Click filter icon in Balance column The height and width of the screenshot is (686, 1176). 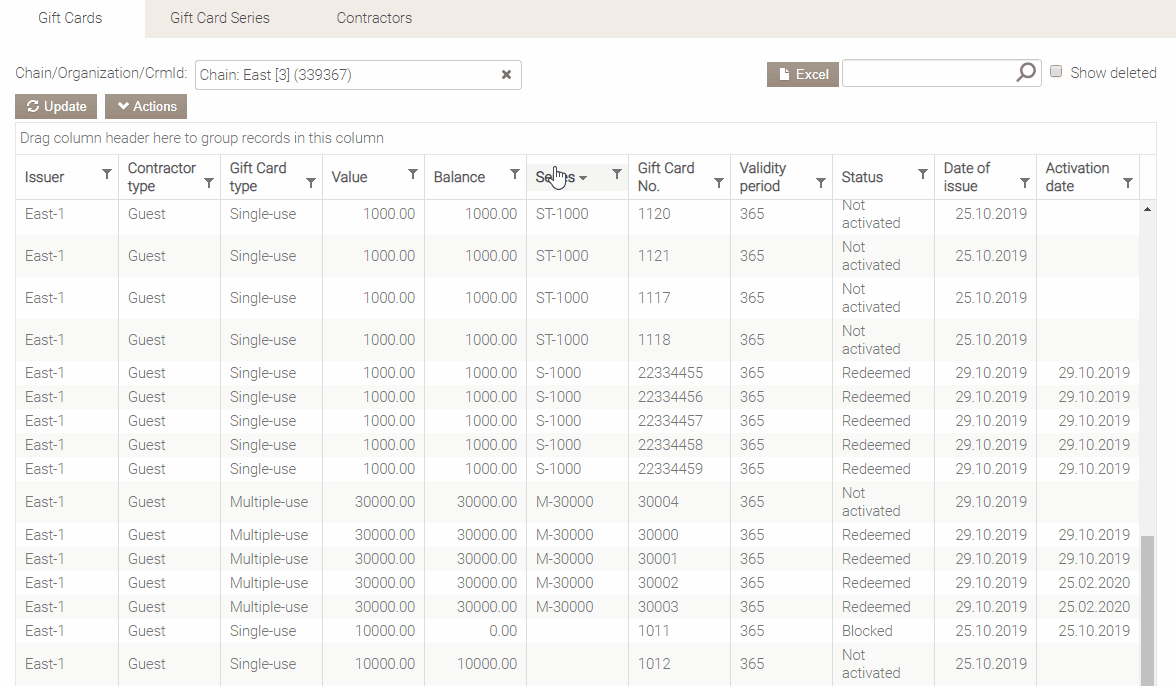tap(515, 174)
